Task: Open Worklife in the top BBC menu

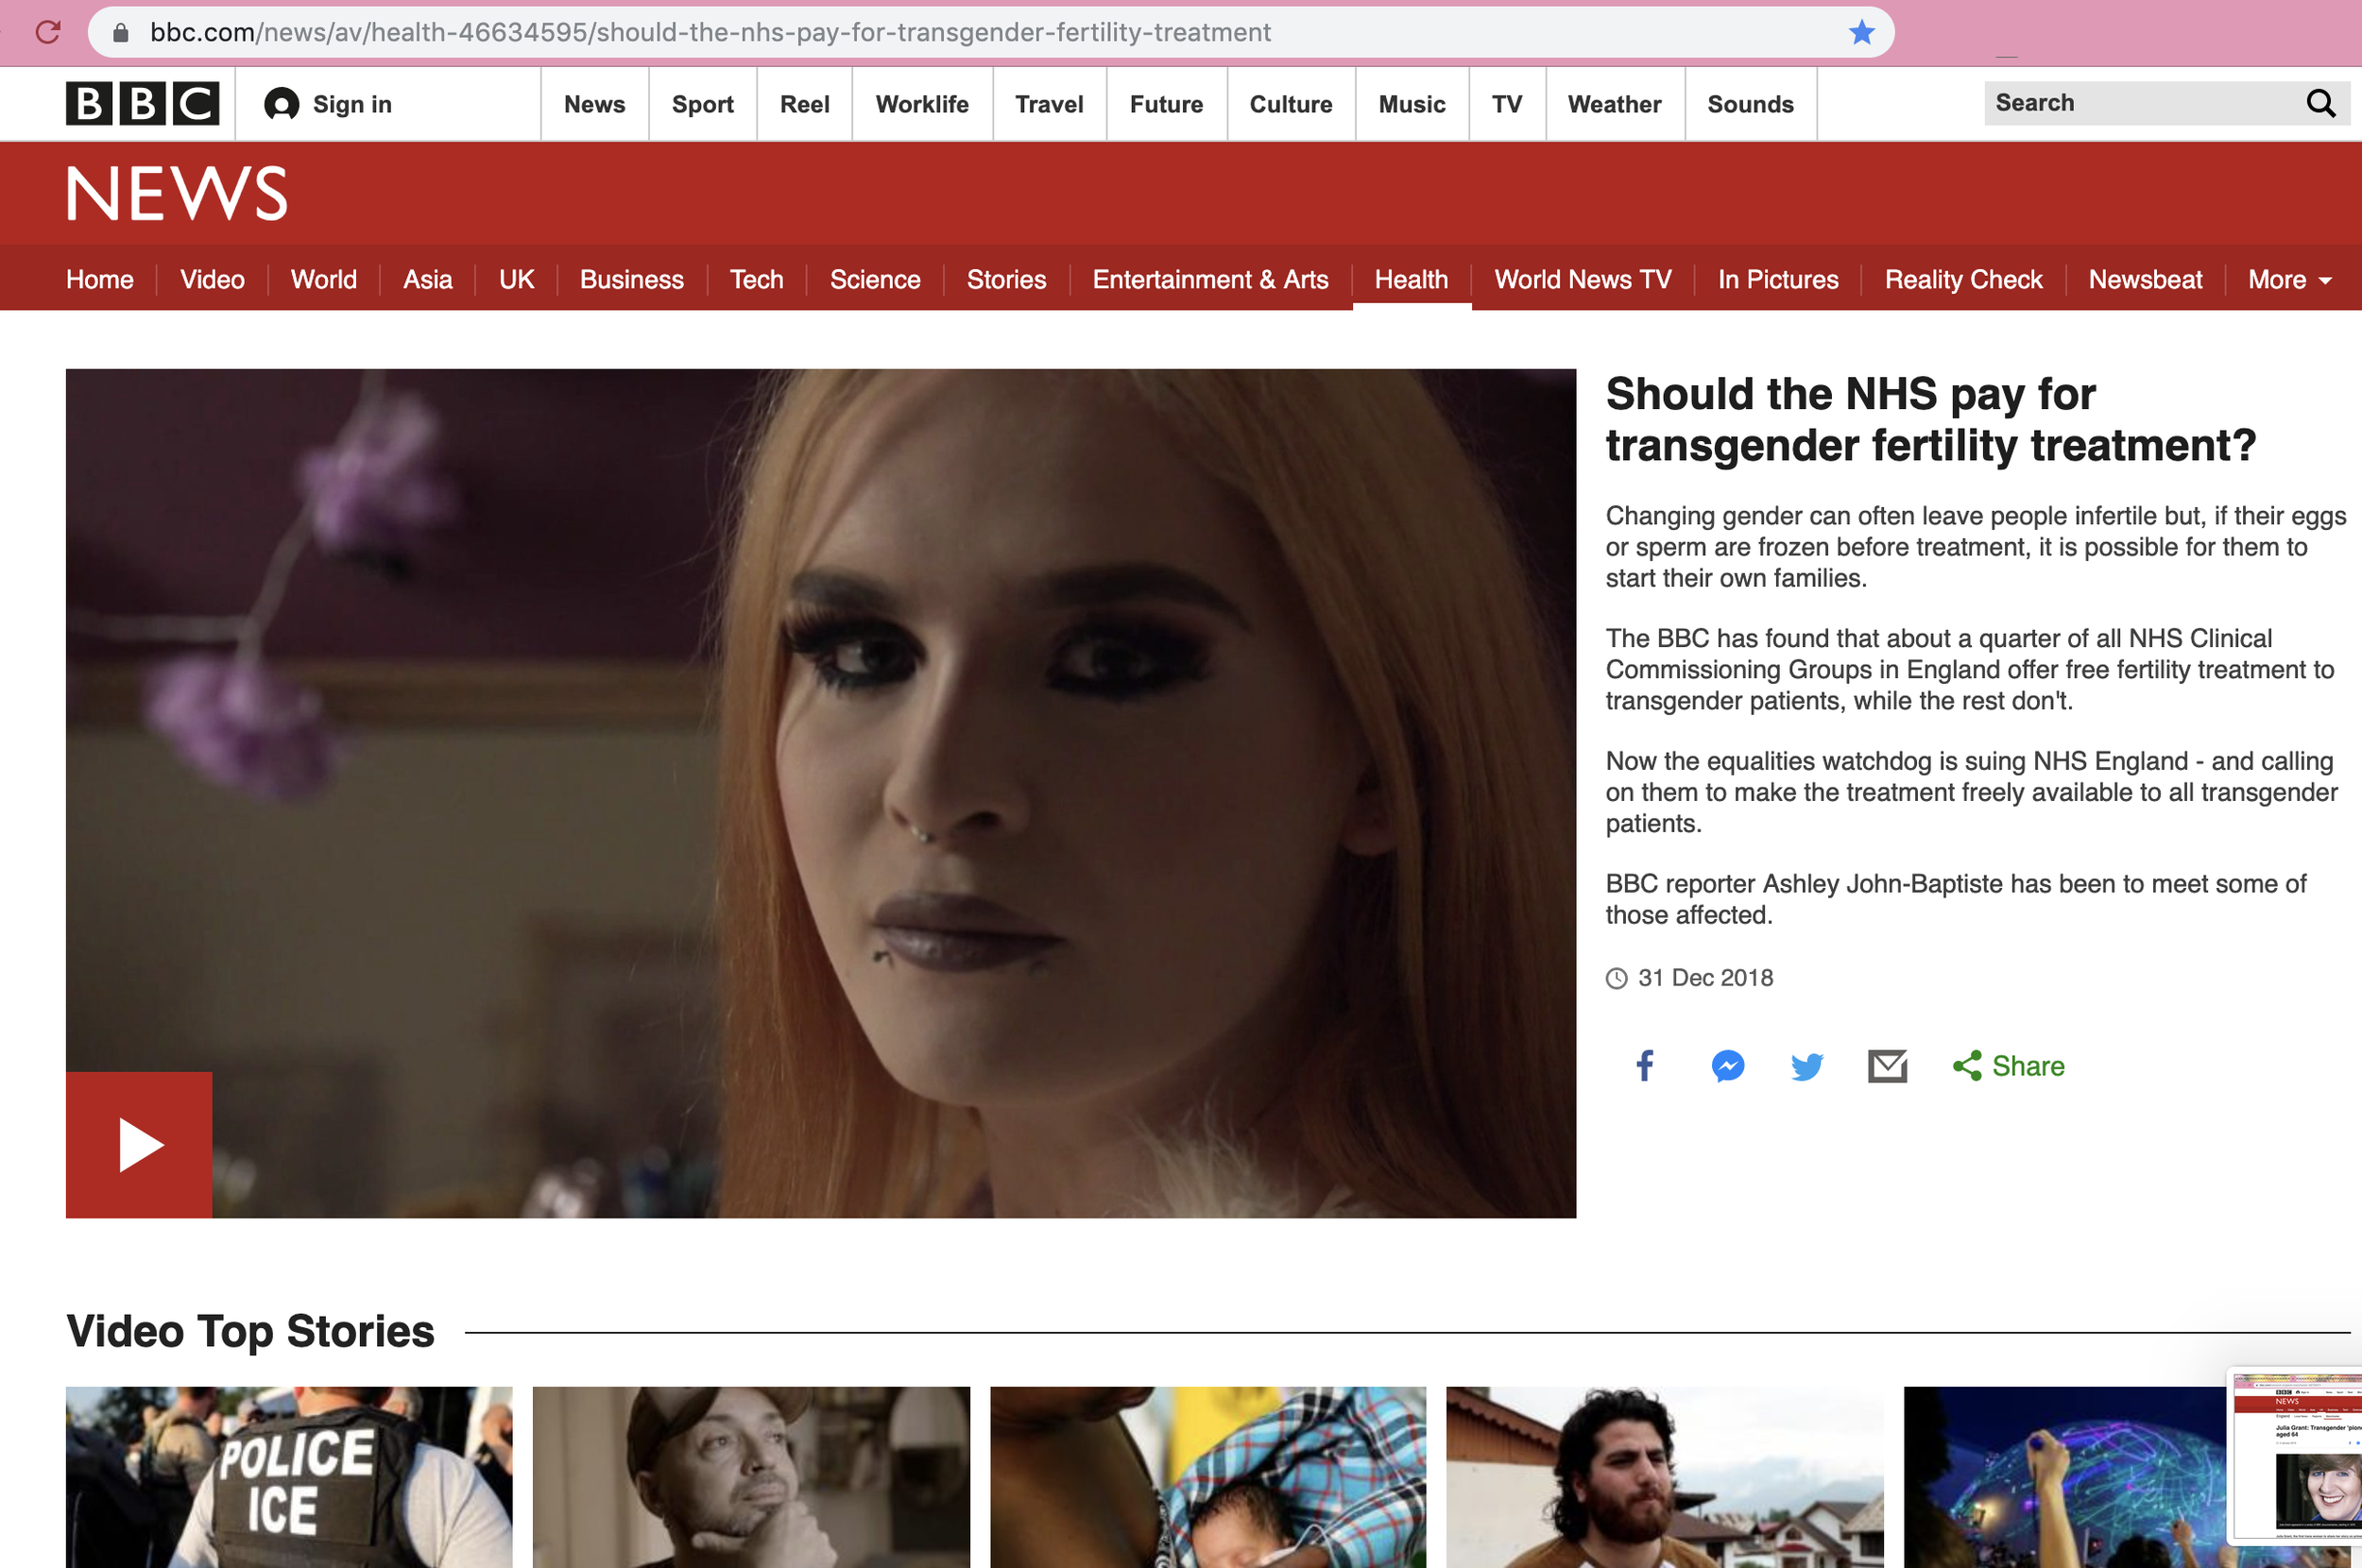Action: (922, 104)
